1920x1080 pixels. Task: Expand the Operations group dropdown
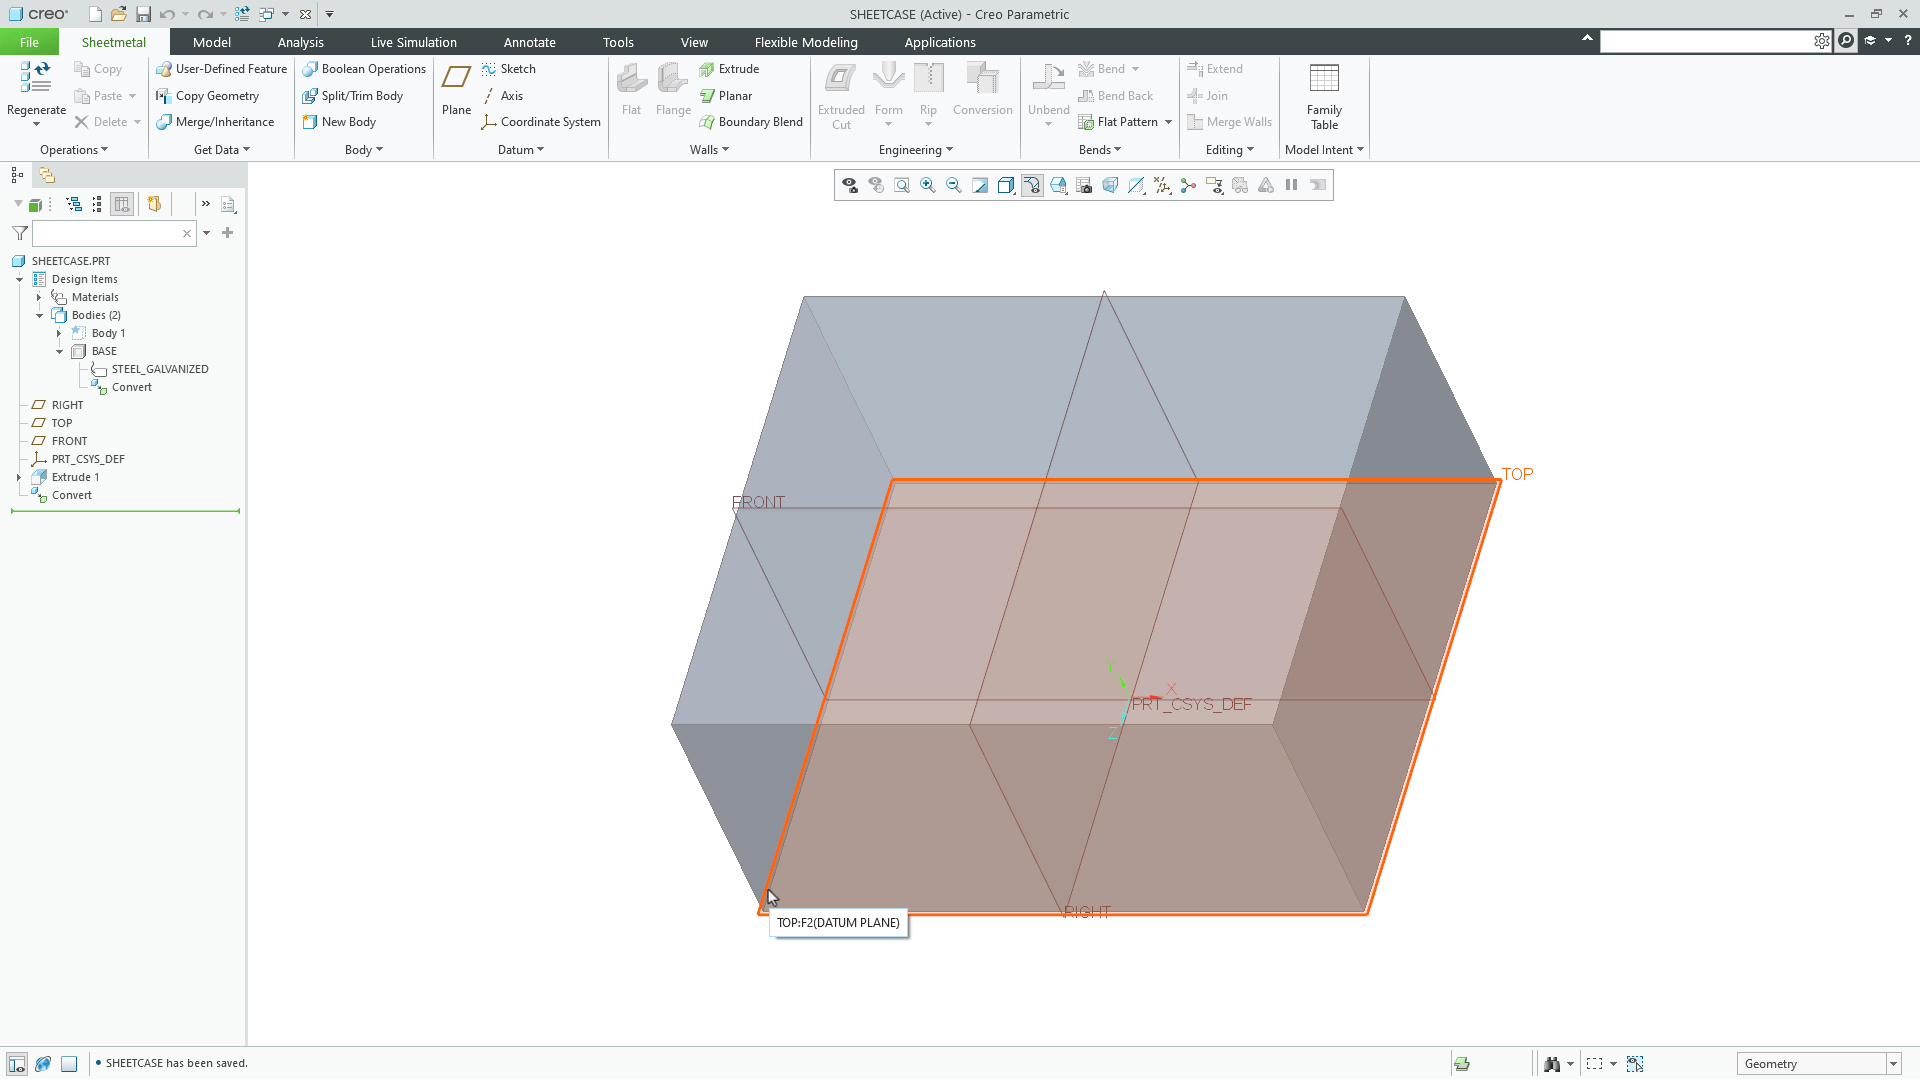click(74, 150)
